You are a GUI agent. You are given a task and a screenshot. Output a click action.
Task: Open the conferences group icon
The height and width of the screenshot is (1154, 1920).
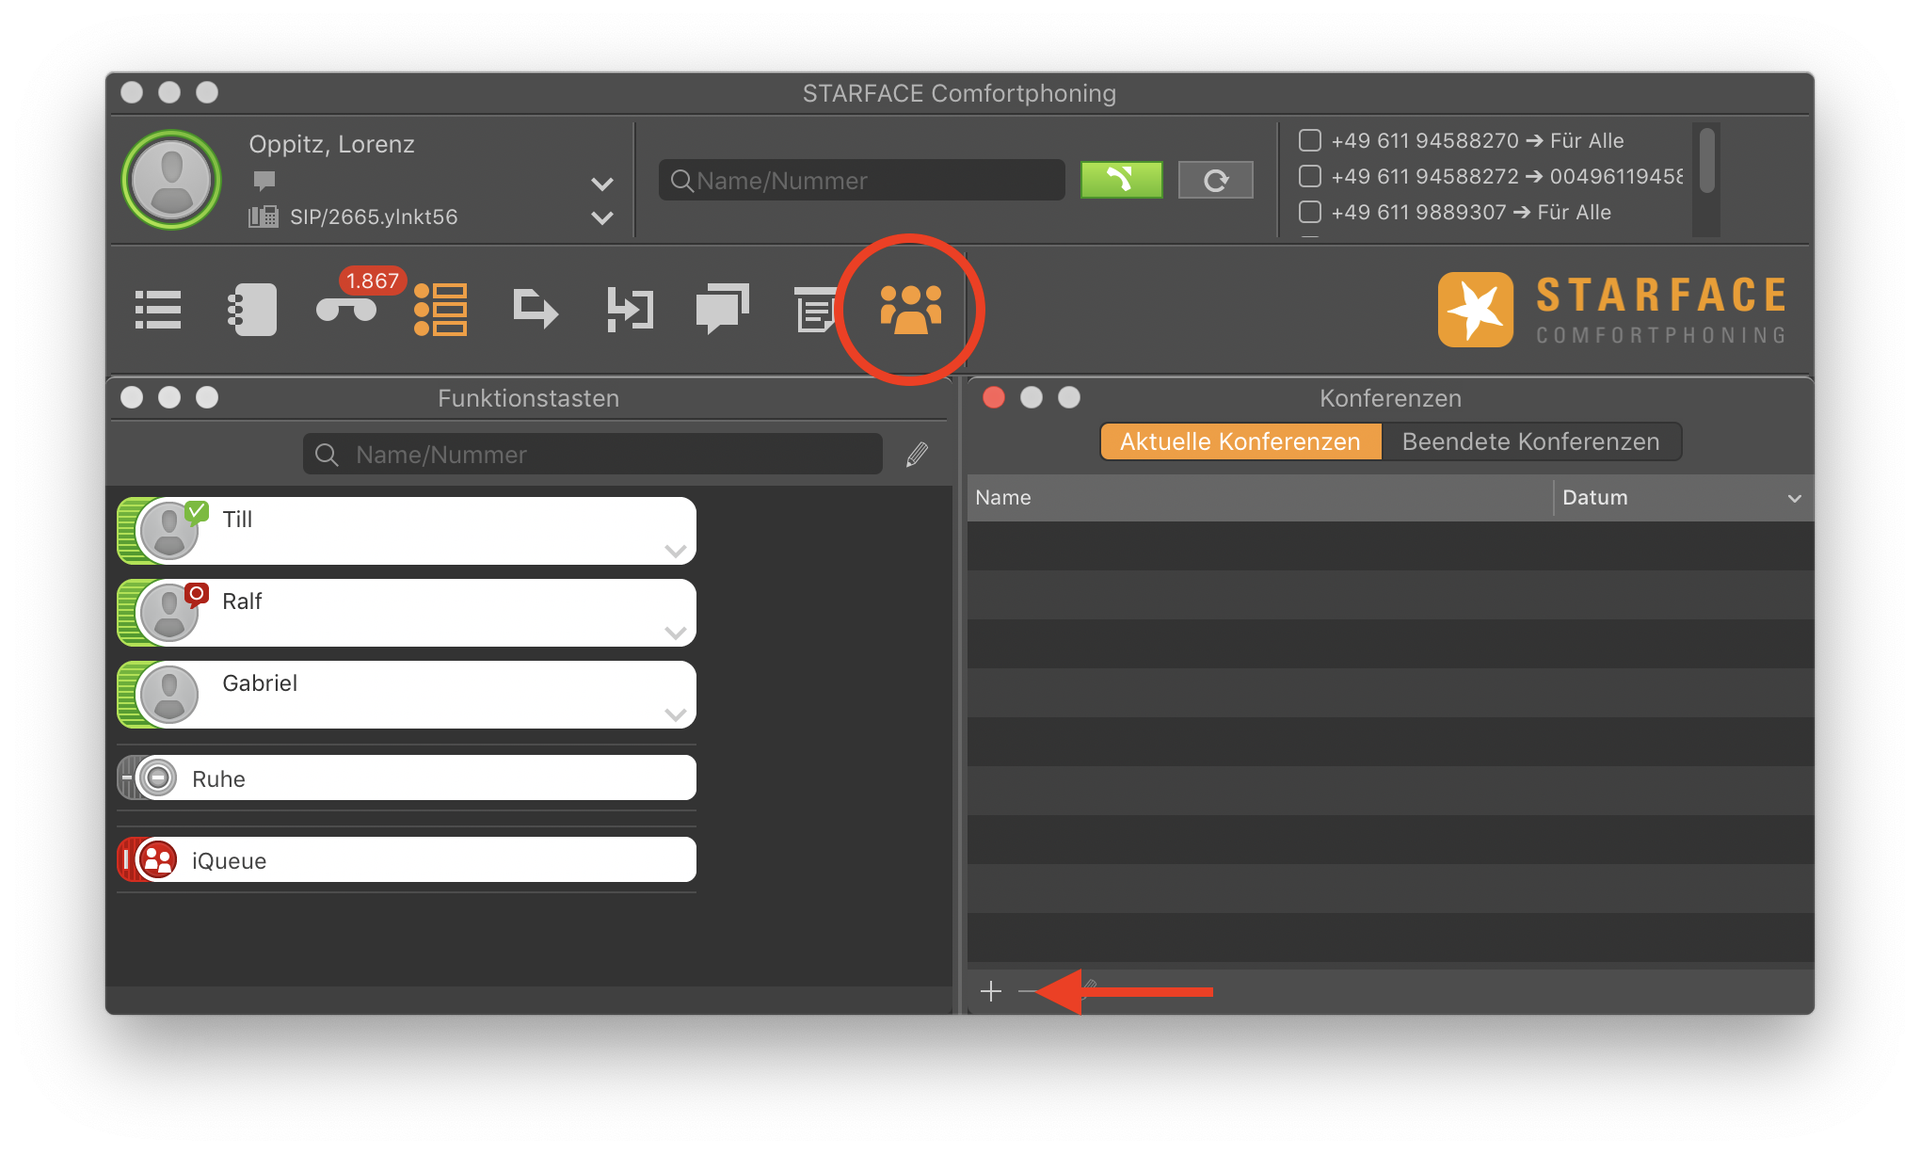910,309
